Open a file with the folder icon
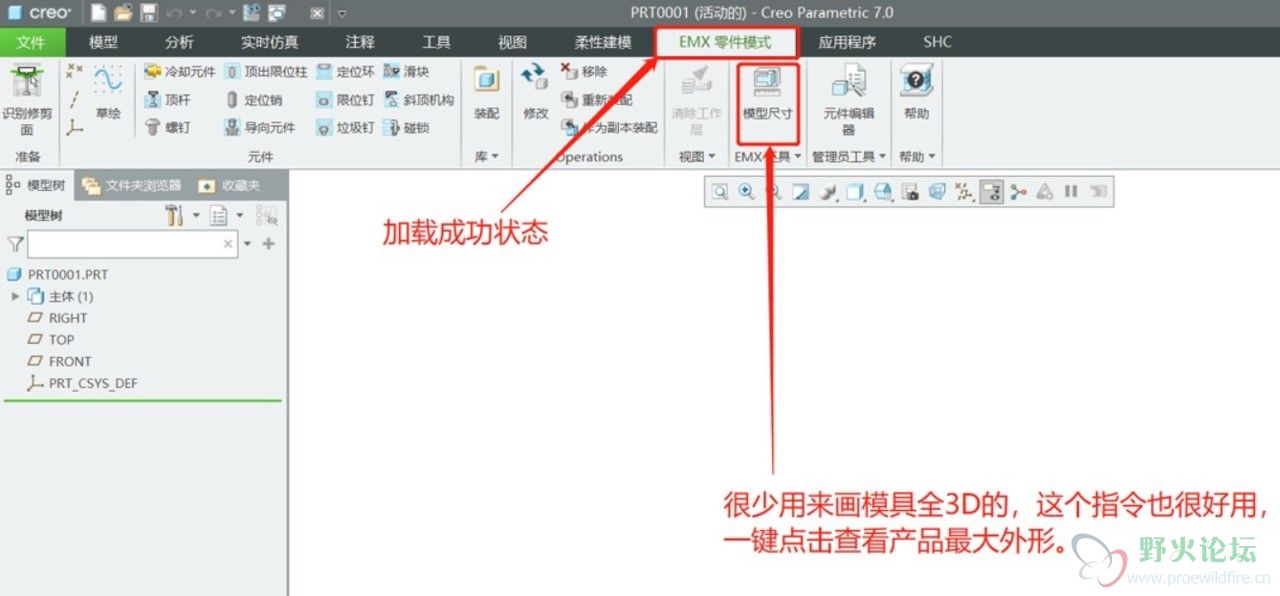 tap(123, 13)
